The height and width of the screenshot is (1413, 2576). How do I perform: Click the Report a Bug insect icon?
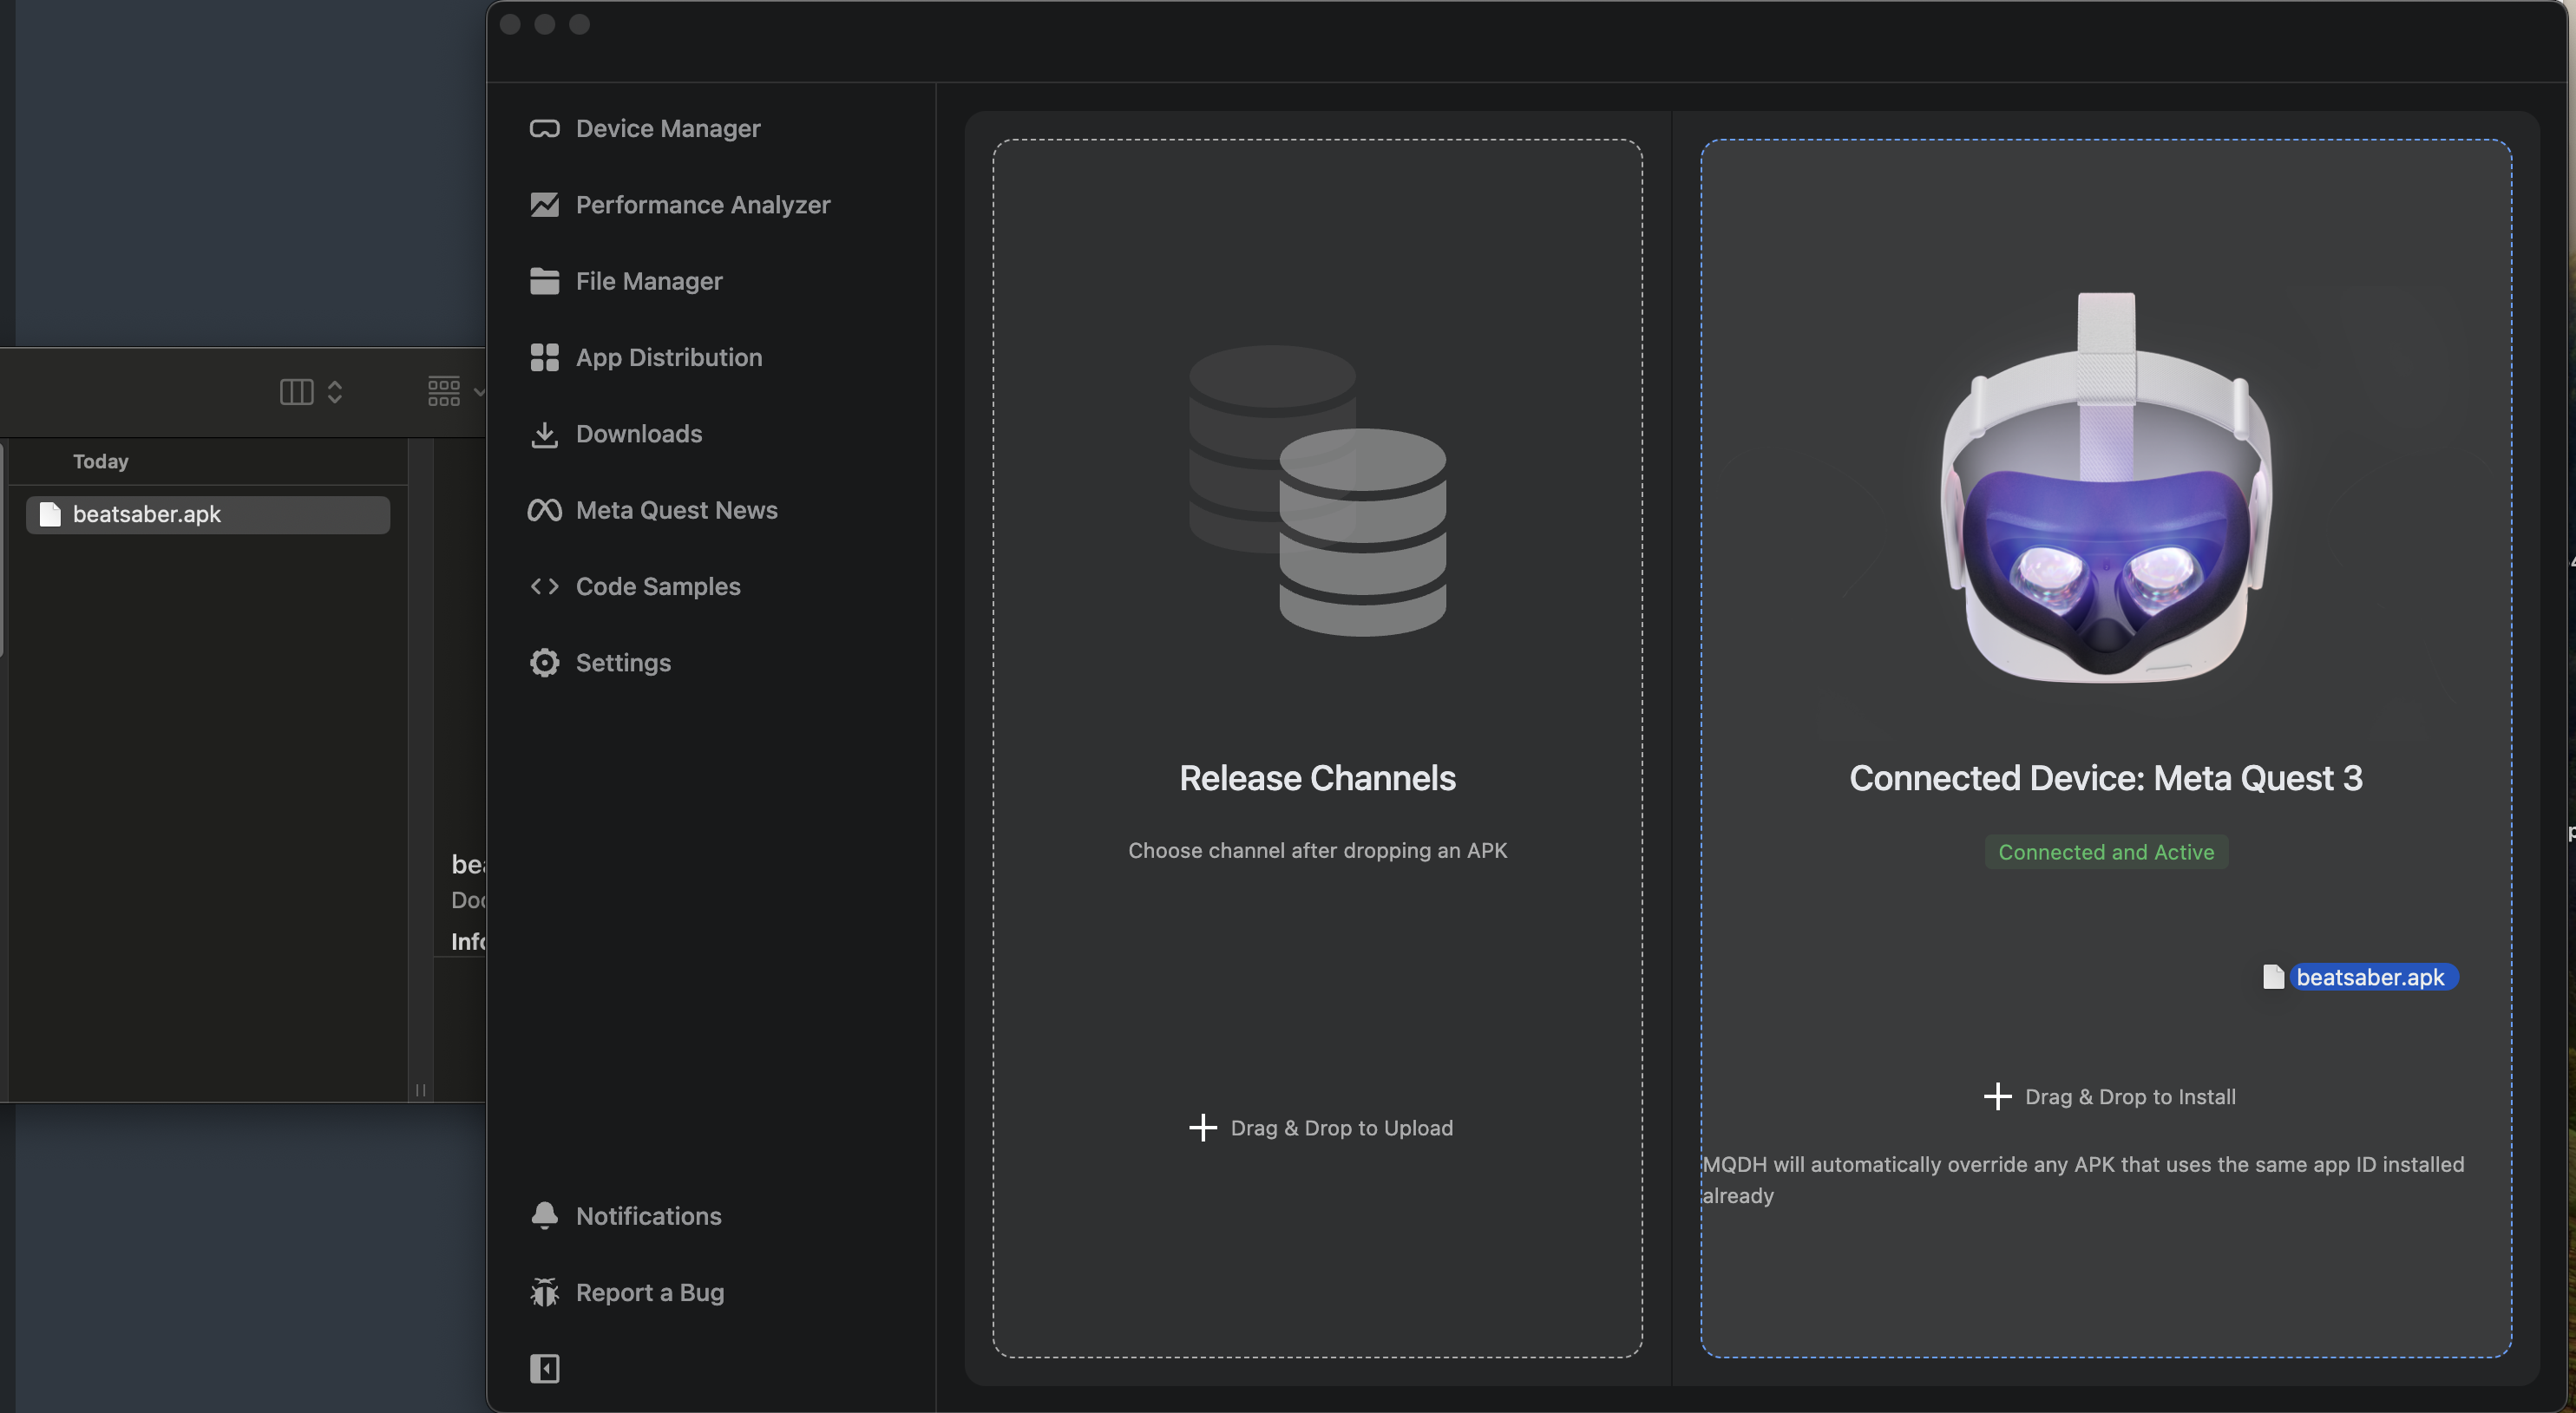[x=544, y=1293]
